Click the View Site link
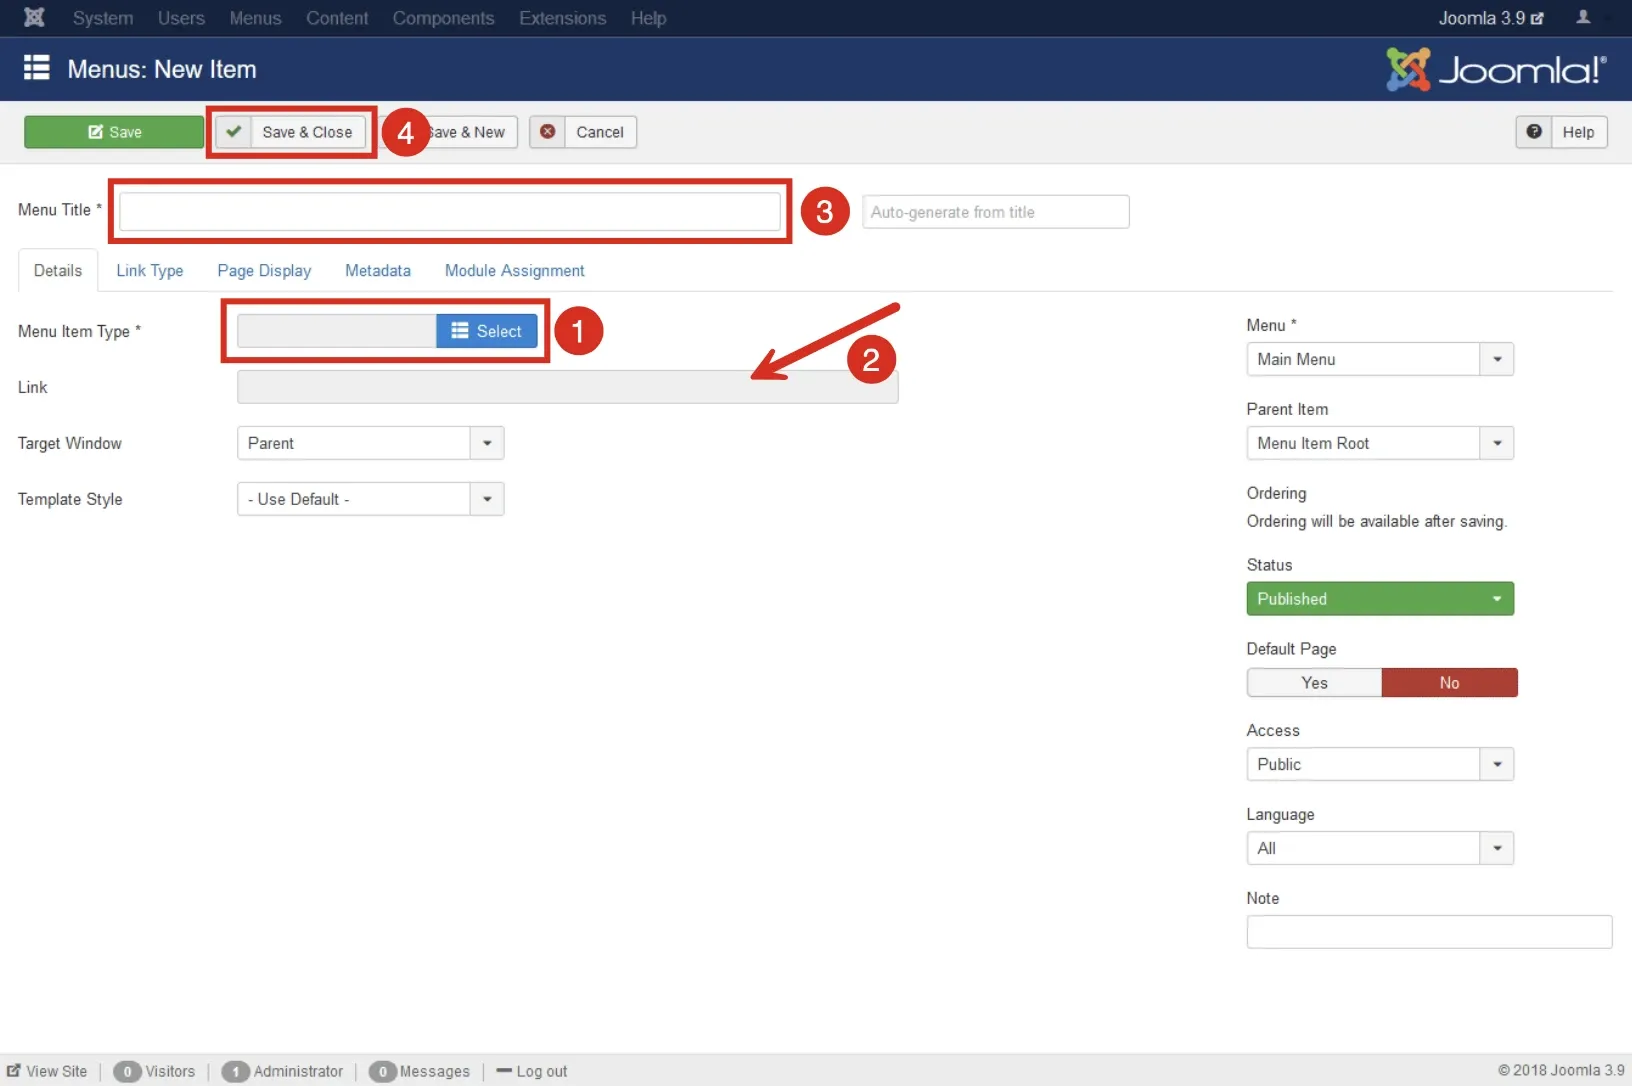This screenshot has width=1632, height=1086. 47,1071
